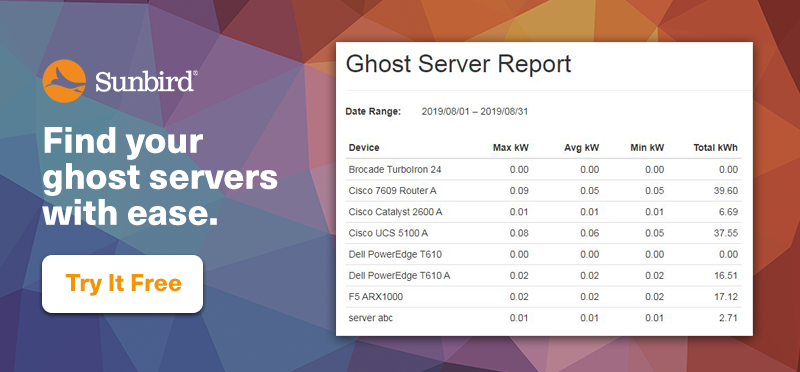This screenshot has width=800, height=372.
Task: Click the 0.08 Max kW value
Action: [x=519, y=233]
